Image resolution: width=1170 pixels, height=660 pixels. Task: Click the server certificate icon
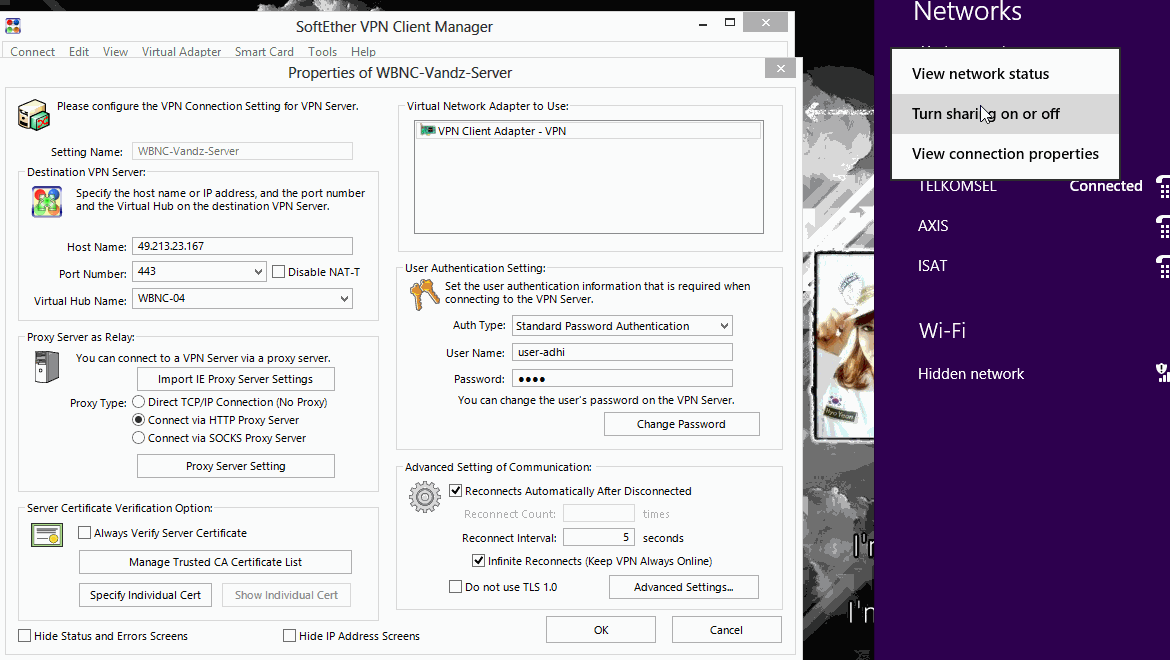46,535
